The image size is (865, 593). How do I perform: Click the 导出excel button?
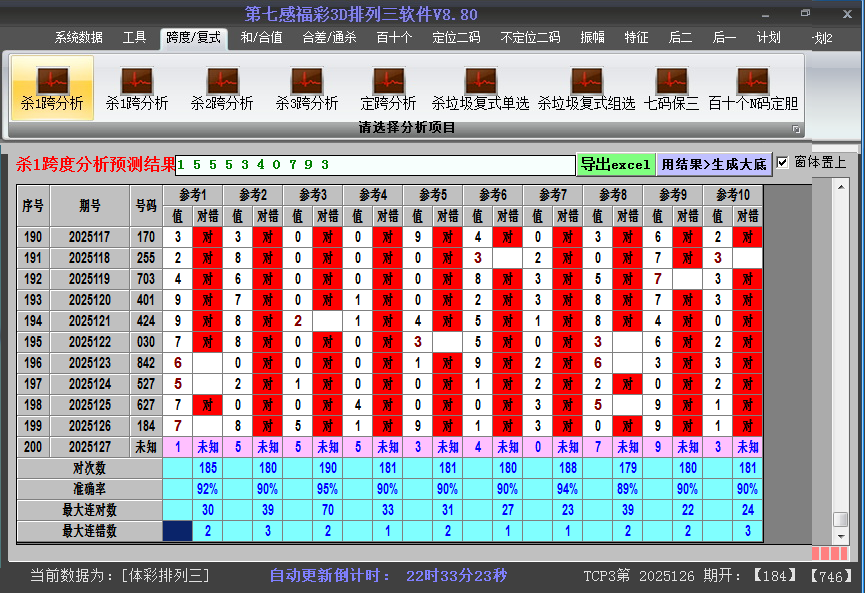click(x=616, y=164)
